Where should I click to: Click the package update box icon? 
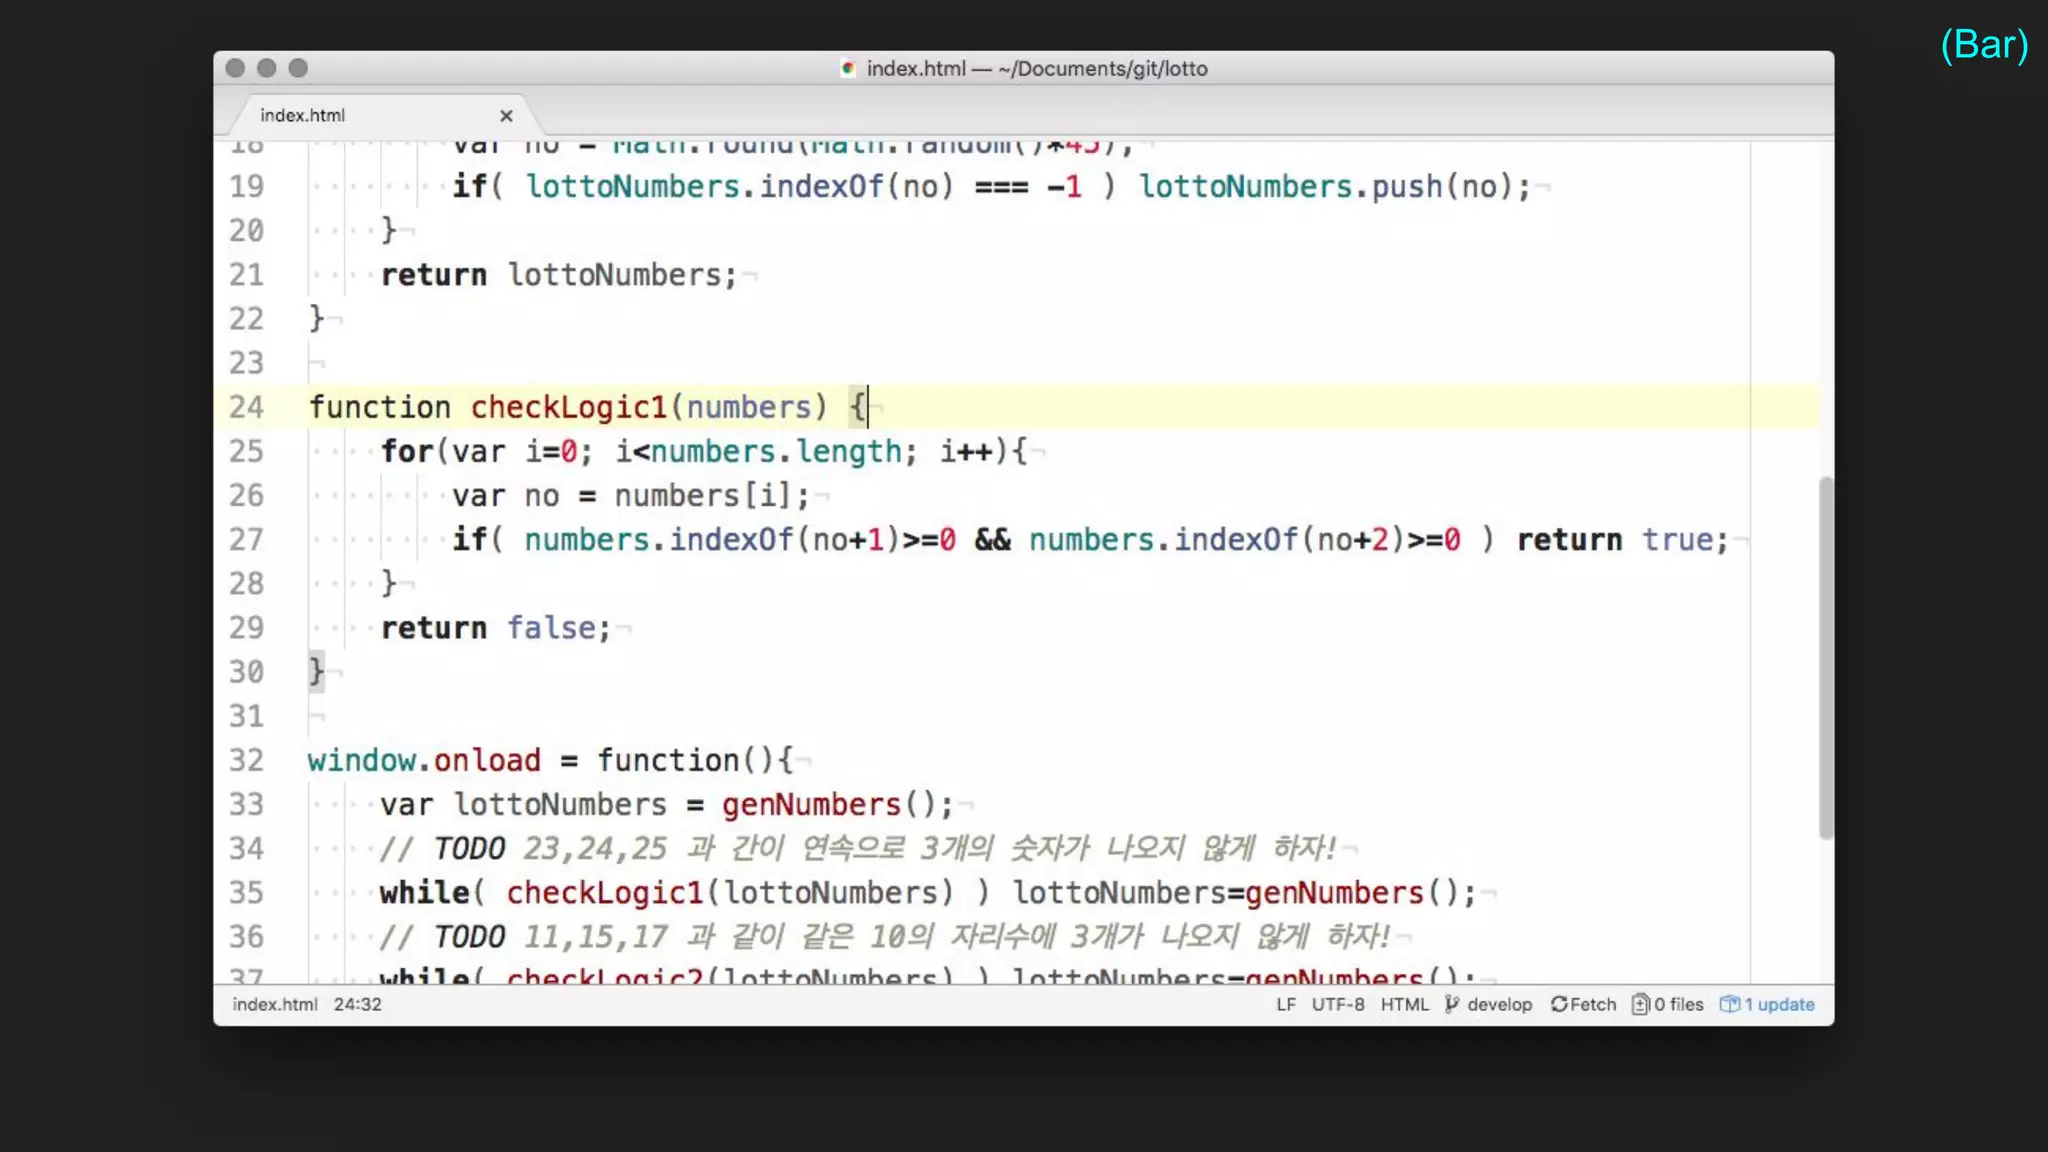coord(1729,1004)
